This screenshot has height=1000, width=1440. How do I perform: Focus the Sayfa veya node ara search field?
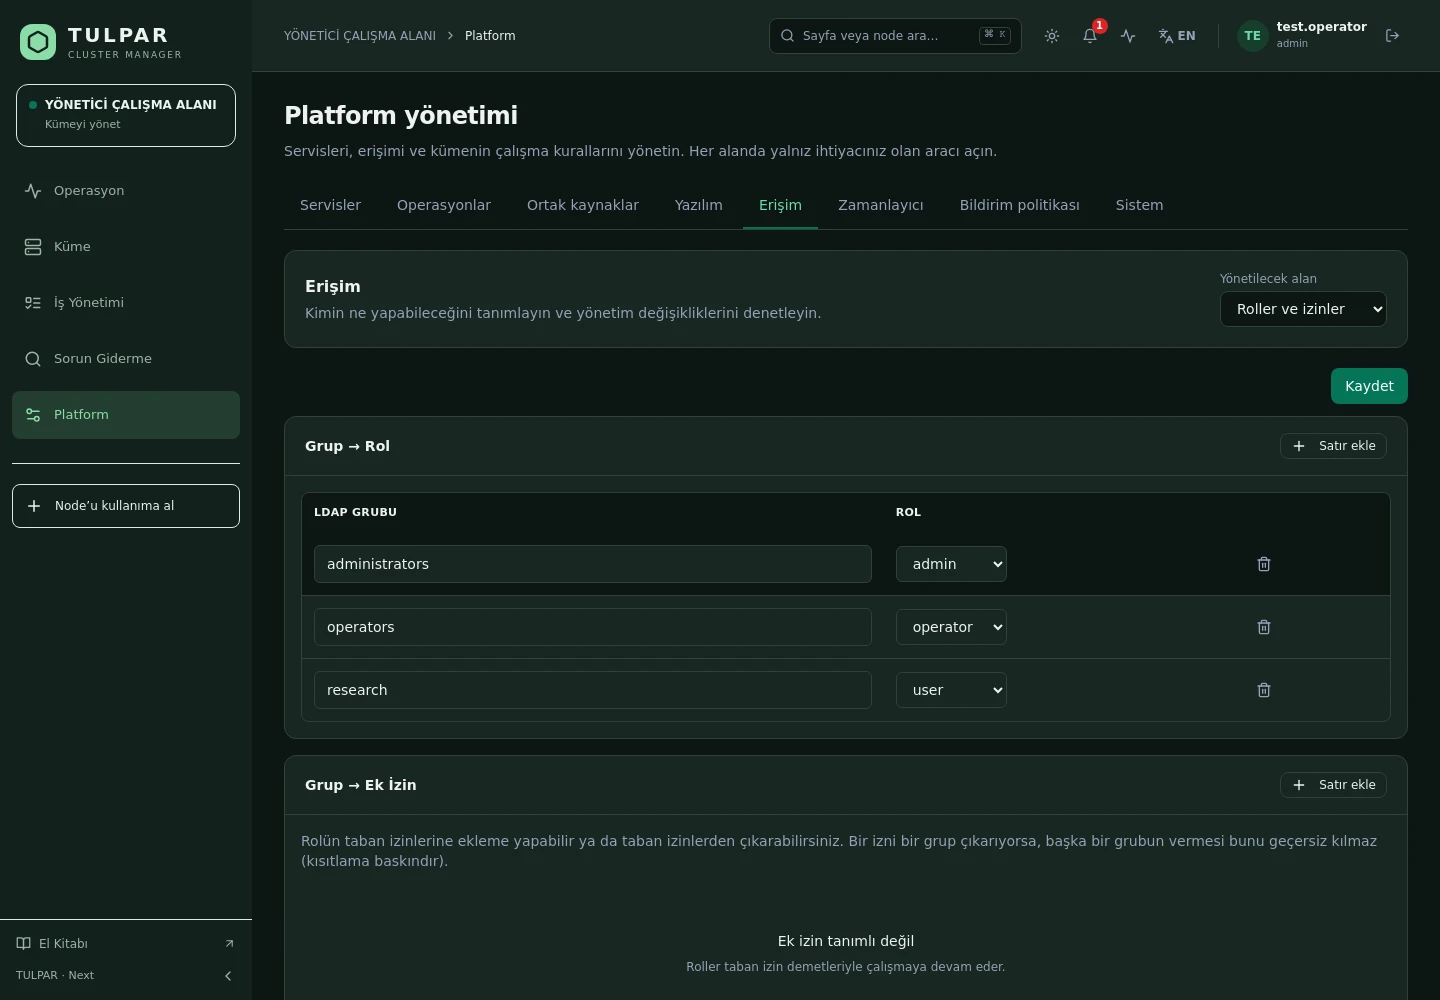895,36
